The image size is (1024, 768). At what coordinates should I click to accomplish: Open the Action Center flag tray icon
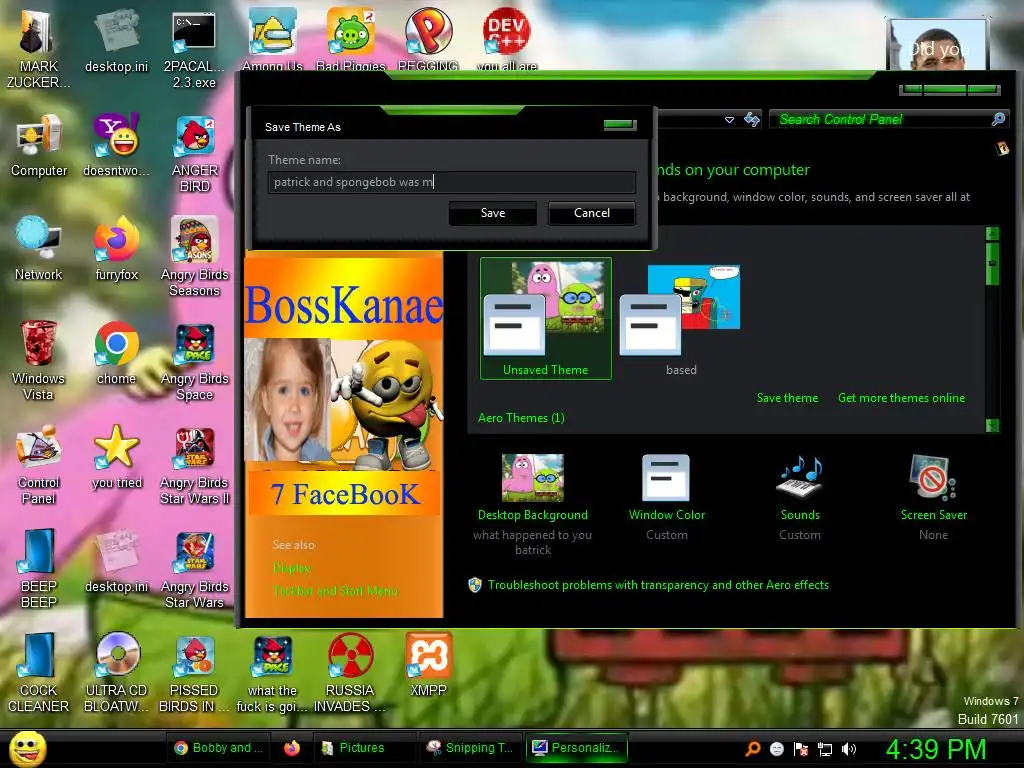click(x=801, y=749)
